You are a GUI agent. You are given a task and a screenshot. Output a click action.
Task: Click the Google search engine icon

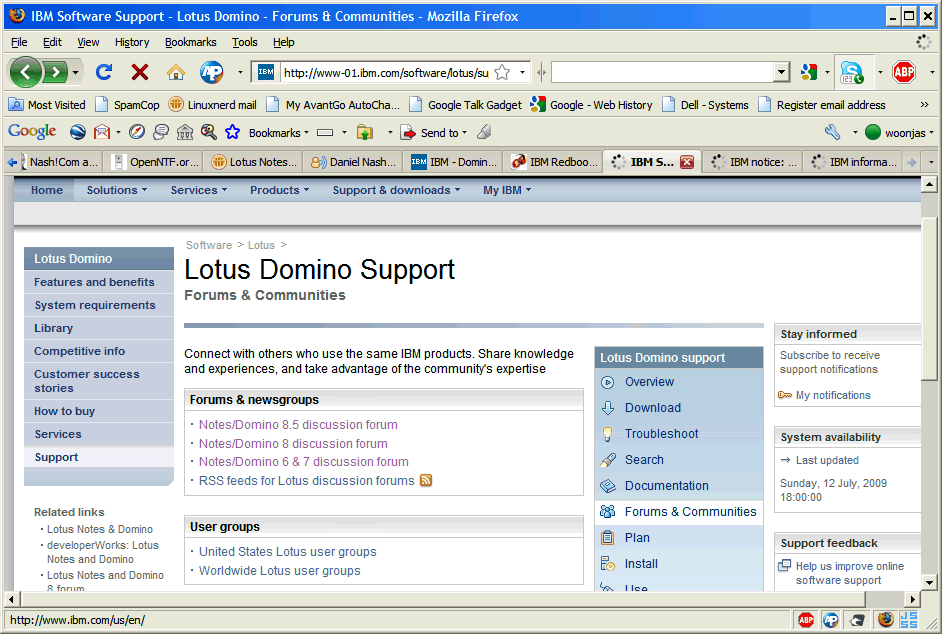pos(809,73)
